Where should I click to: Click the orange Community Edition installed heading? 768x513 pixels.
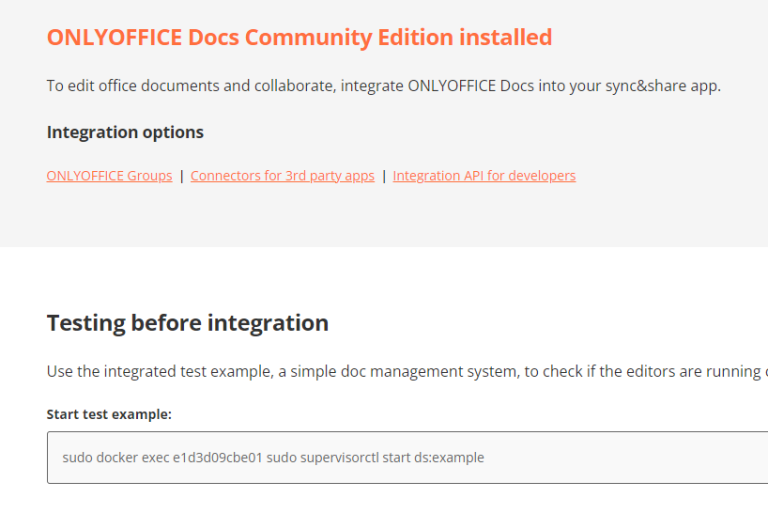click(299, 37)
